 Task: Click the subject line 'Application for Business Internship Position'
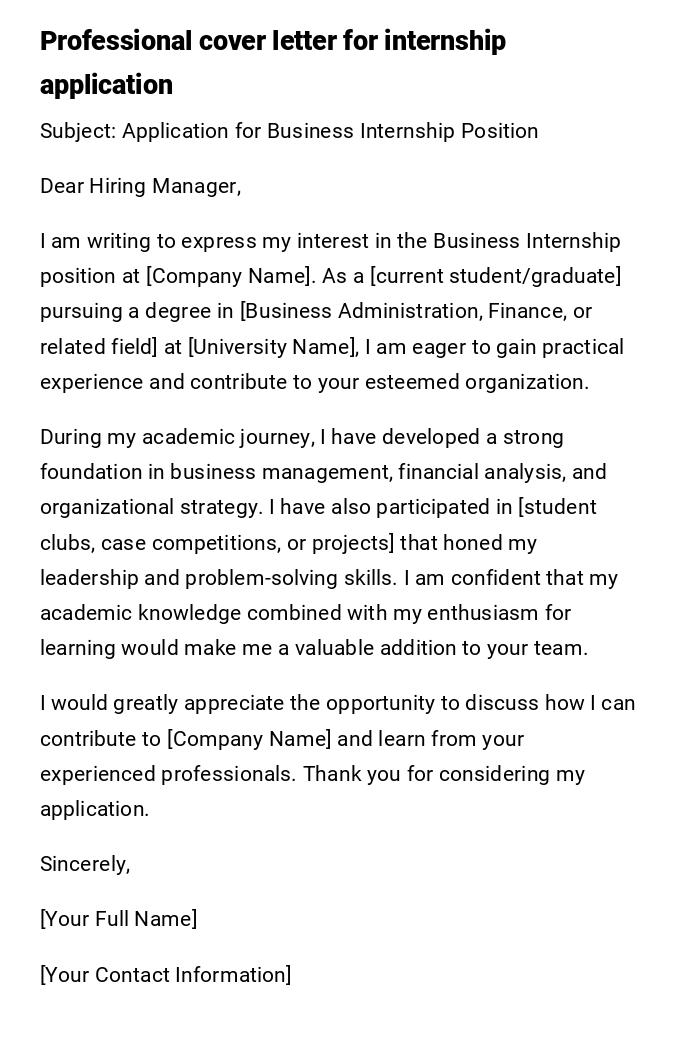click(330, 132)
